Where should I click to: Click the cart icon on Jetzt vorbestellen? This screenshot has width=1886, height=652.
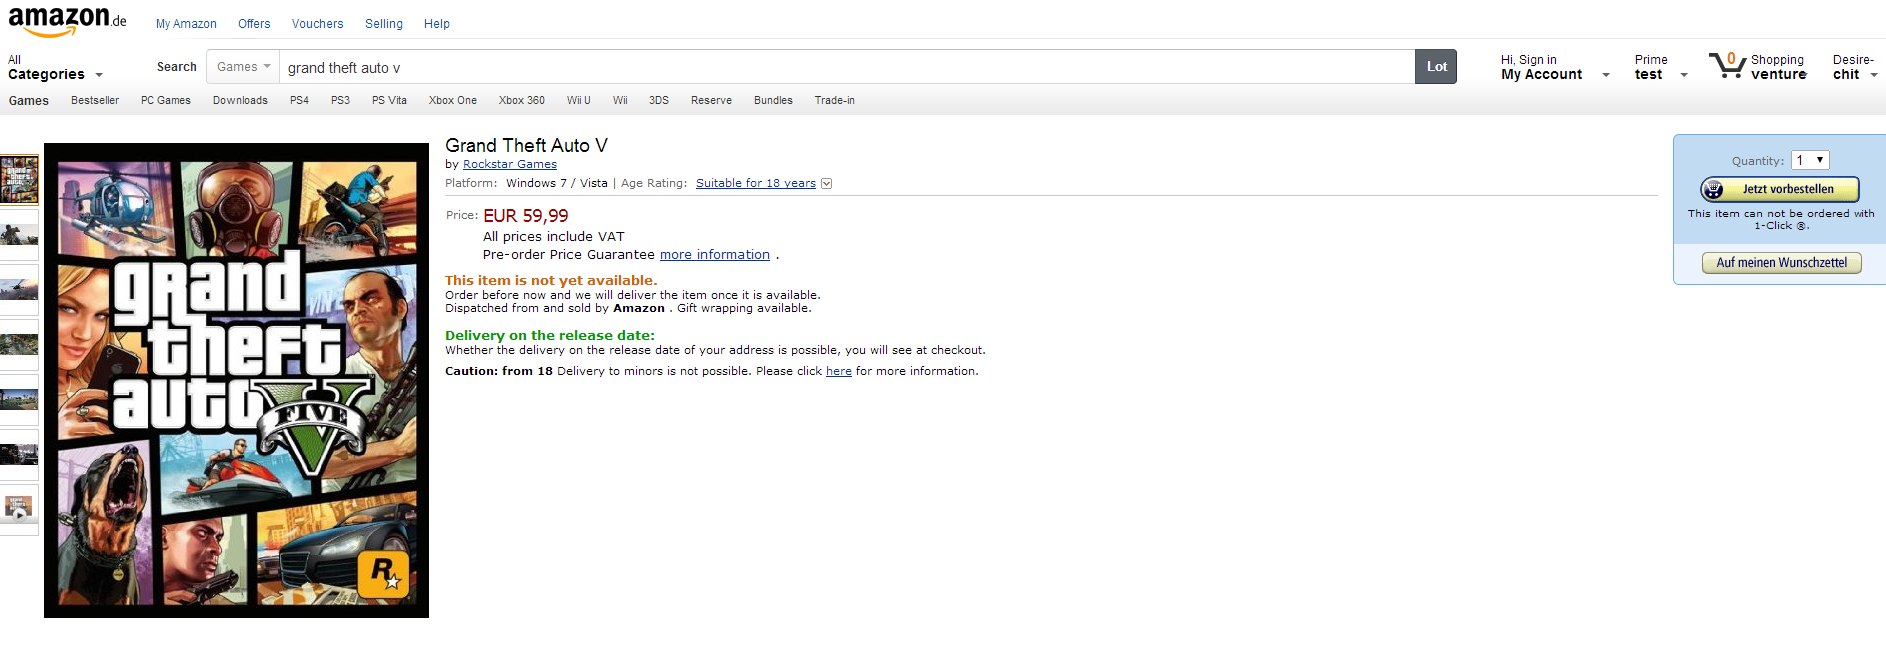(1714, 189)
